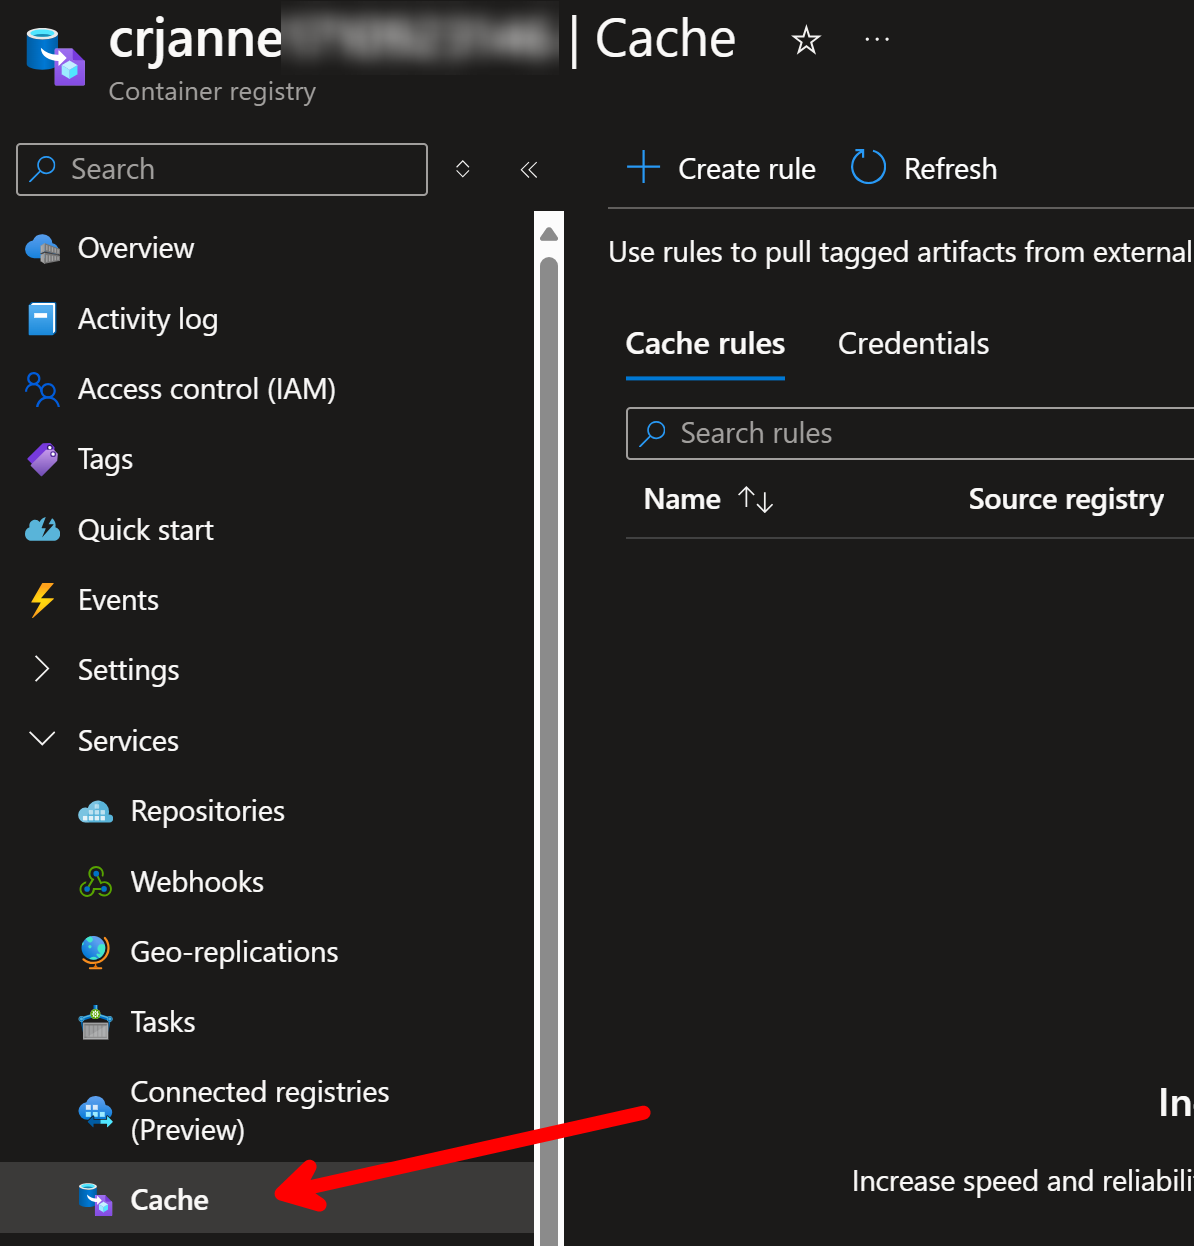Switch to the Cache rules tab
The width and height of the screenshot is (1194, 1246).
(705, 345)
